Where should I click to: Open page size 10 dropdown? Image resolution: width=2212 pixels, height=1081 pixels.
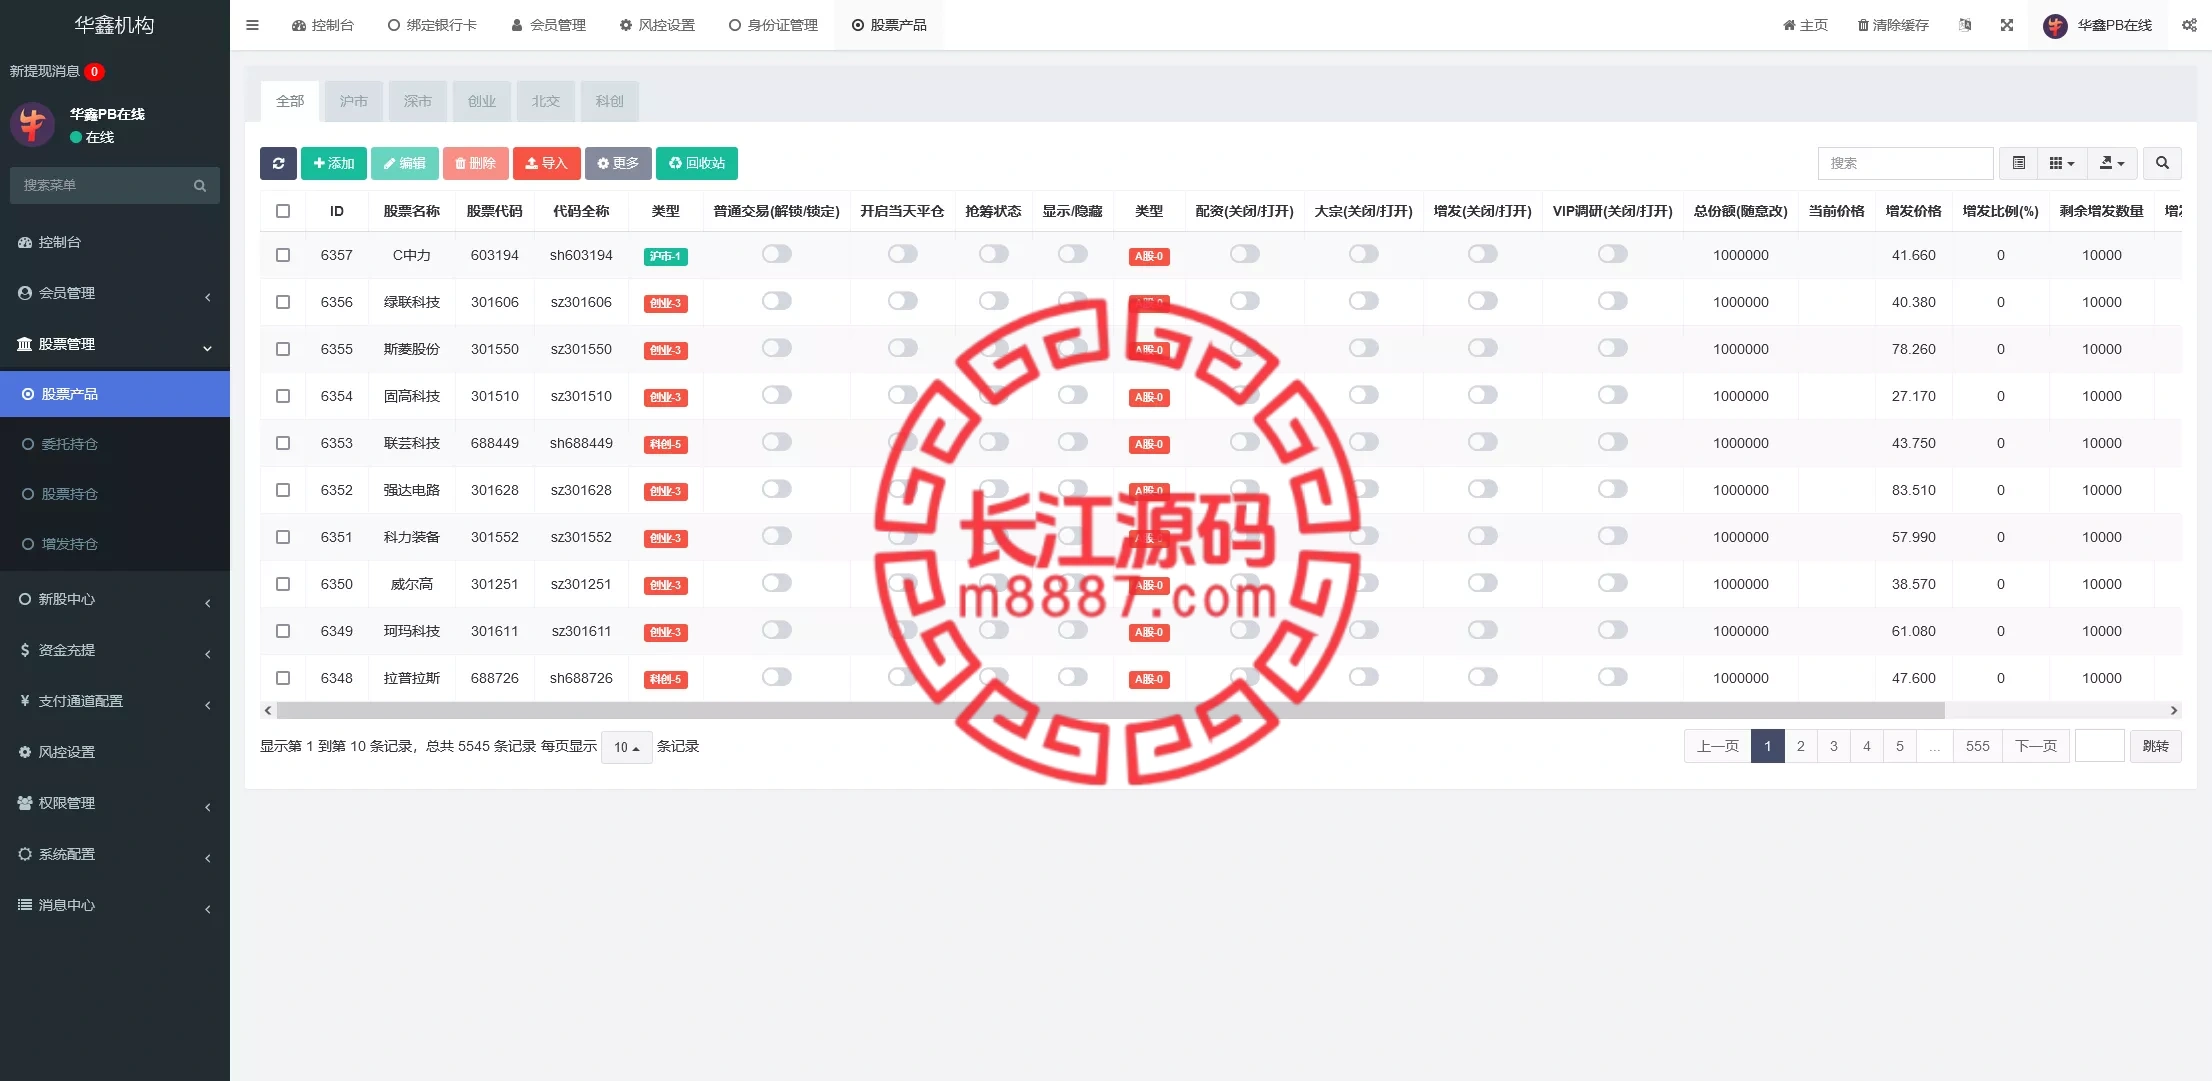pos(626,747)
